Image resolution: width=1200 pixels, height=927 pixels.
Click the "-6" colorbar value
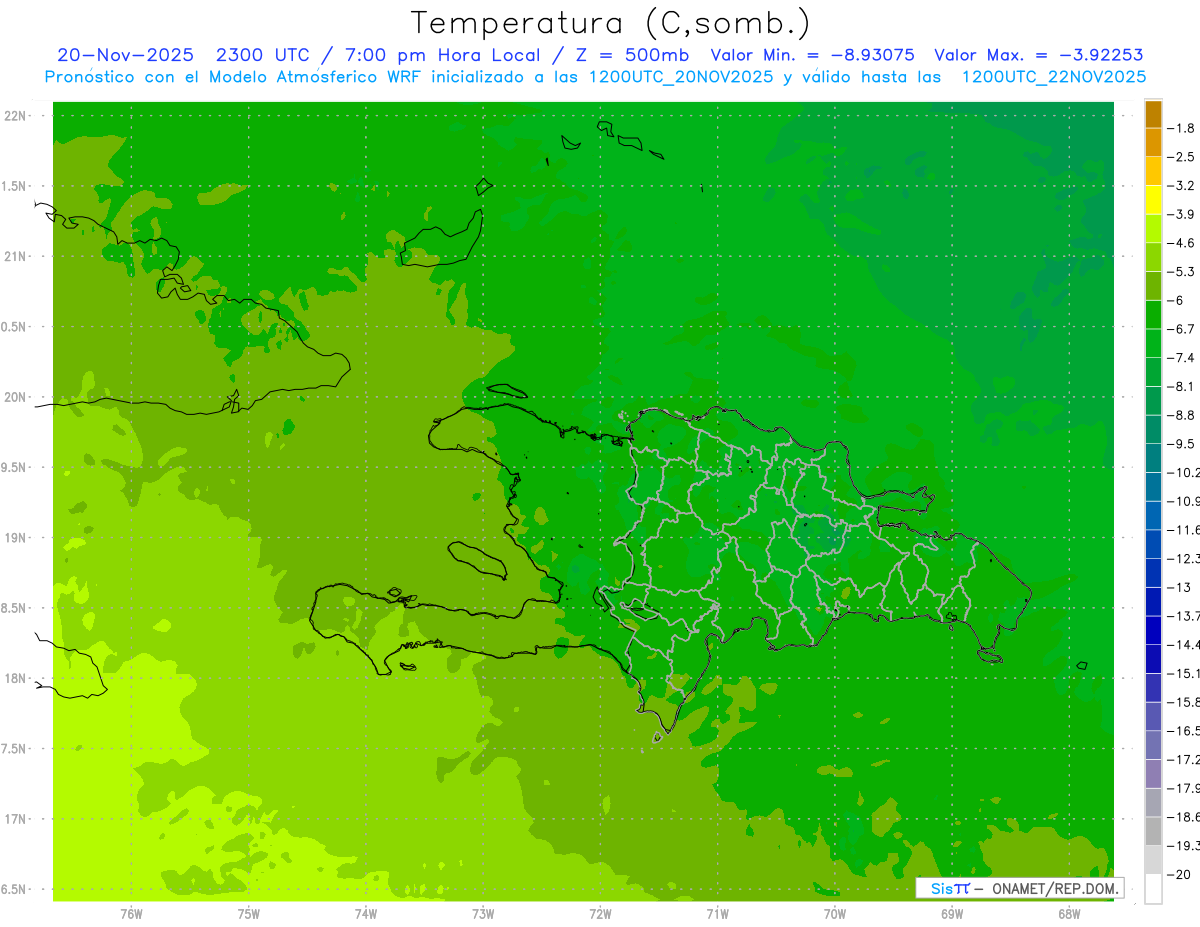[1175, 301]
